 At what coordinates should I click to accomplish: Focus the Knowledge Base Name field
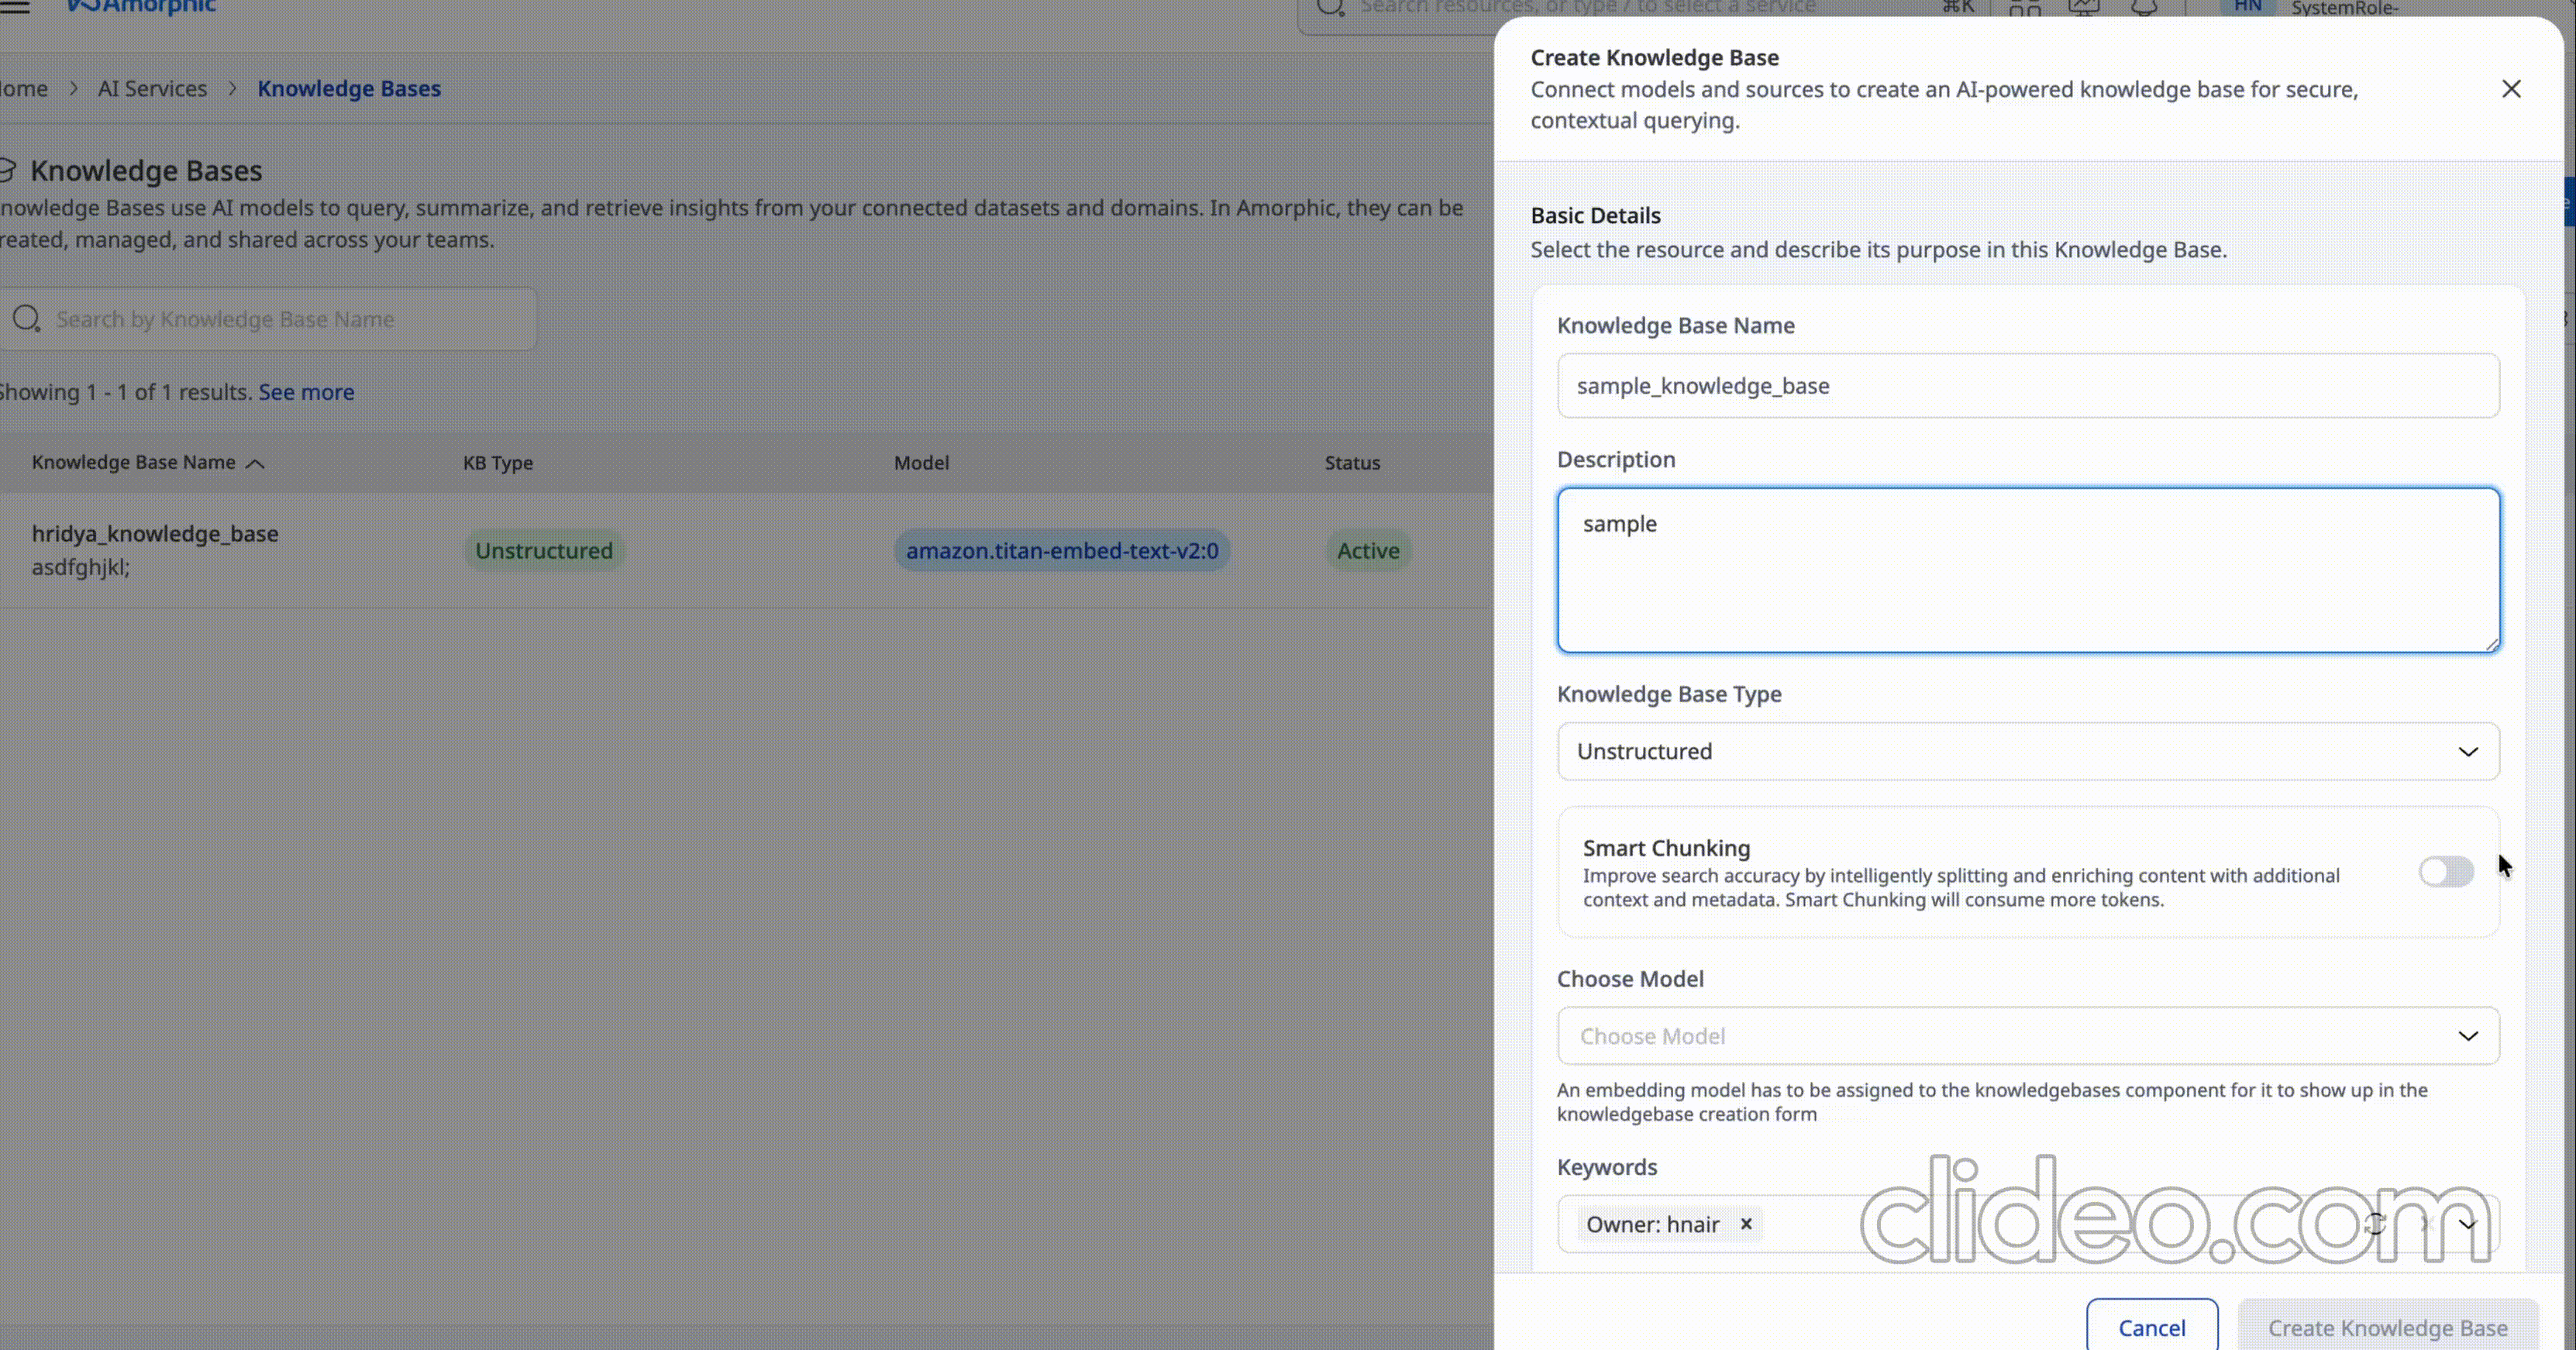click(x=2028, y=386)
